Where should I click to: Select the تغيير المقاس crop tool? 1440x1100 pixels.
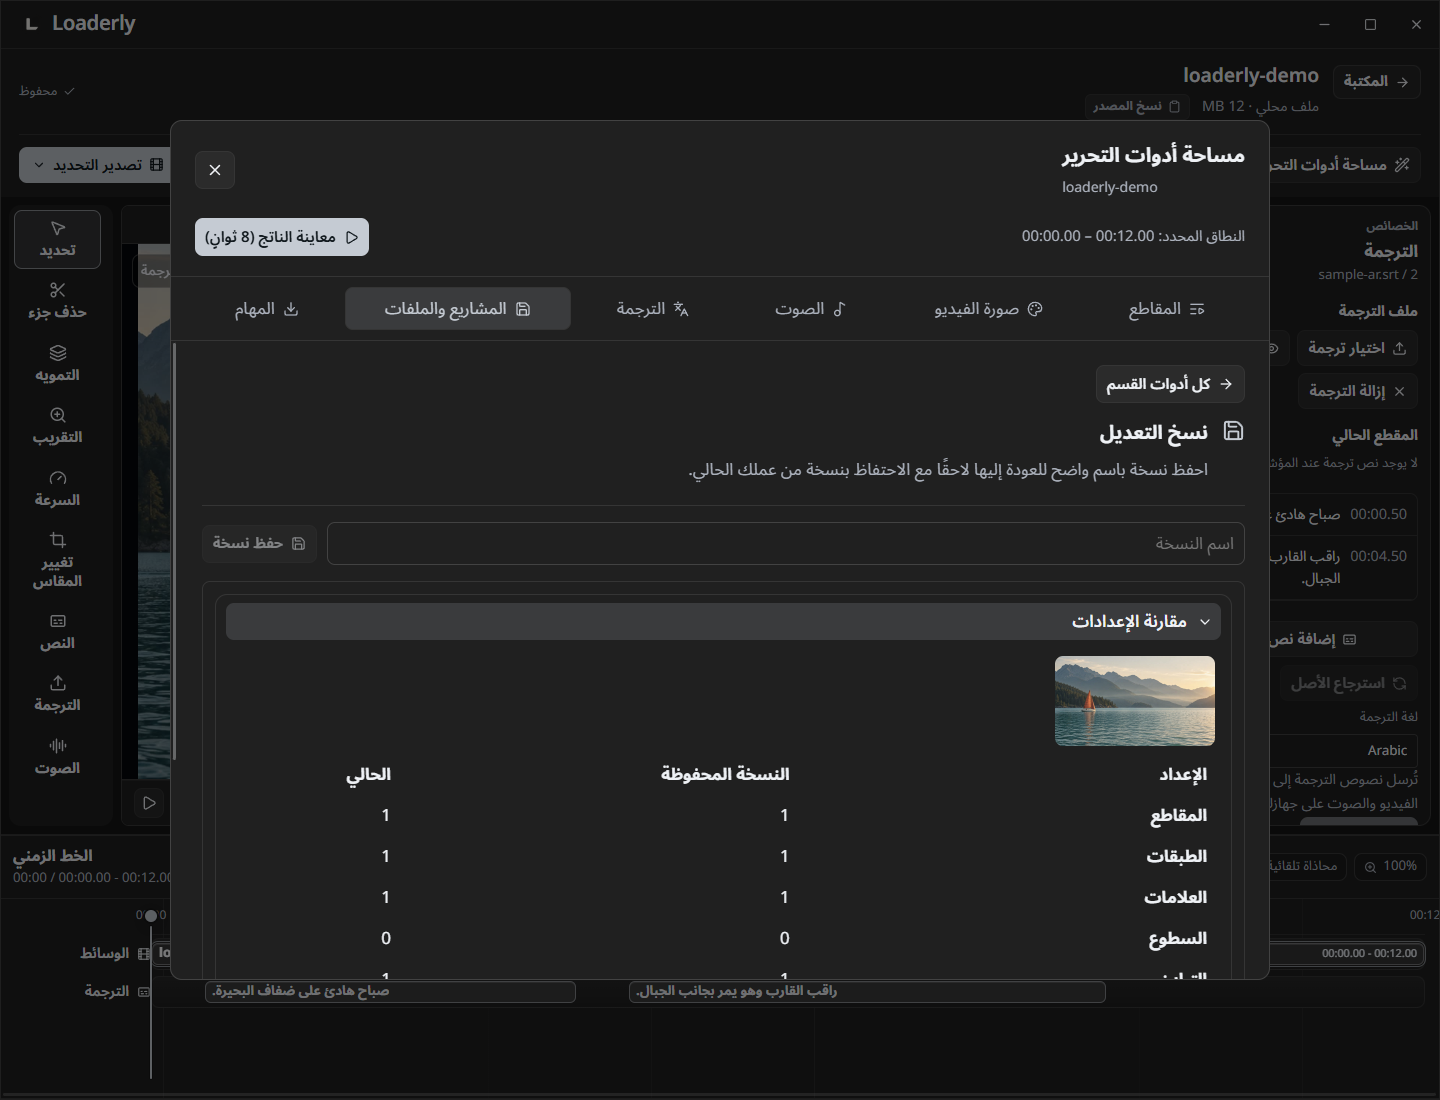click(x=57, y=560)
